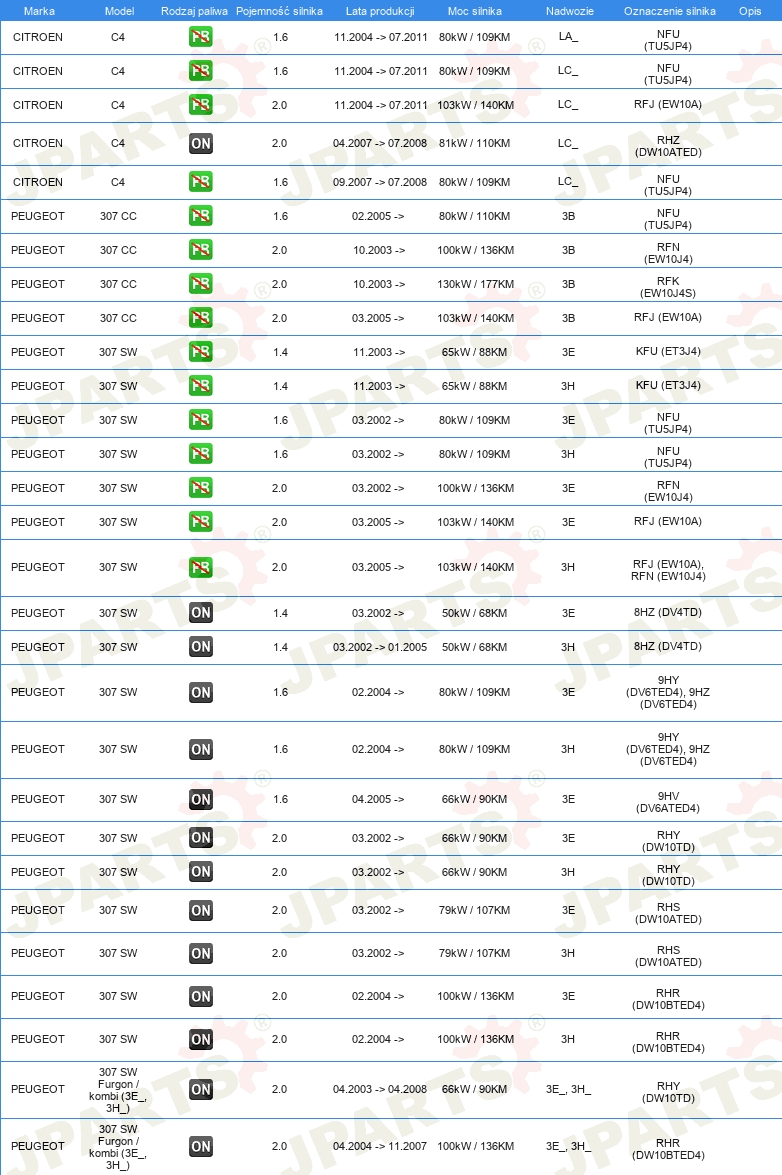Select the 02.2005 -> production date cell

point(378,216)
